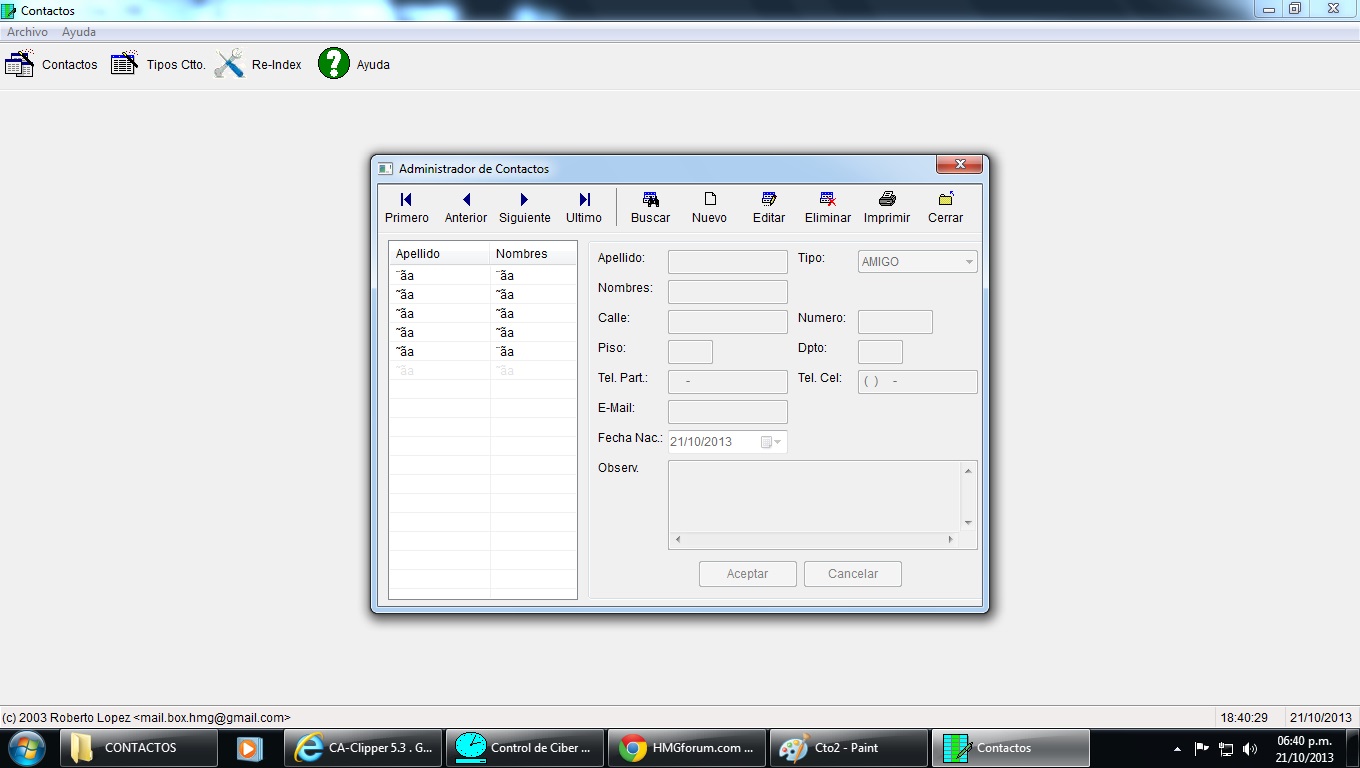Image resolution: width=1360 pixels, height=768 pixels.
Task: Go to the previous record with Anterior
Action: coord(466,208)
